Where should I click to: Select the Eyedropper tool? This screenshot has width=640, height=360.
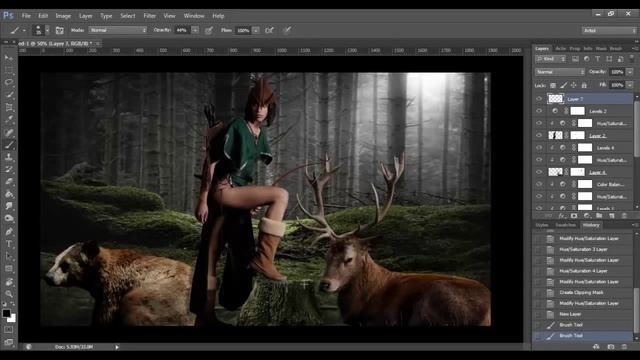coord(9,120)
